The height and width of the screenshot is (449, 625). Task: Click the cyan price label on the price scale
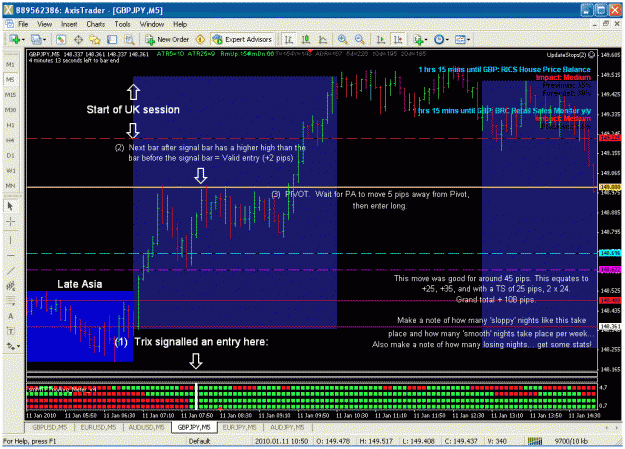point(610,253)
